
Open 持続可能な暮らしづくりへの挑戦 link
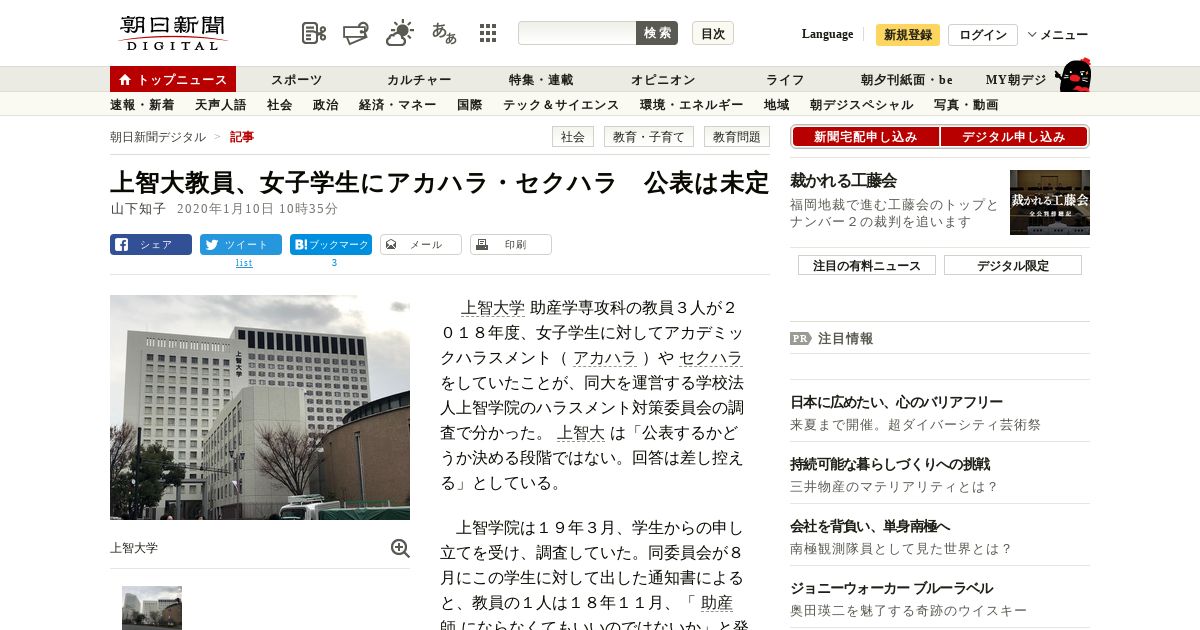[x=890, y=464]
